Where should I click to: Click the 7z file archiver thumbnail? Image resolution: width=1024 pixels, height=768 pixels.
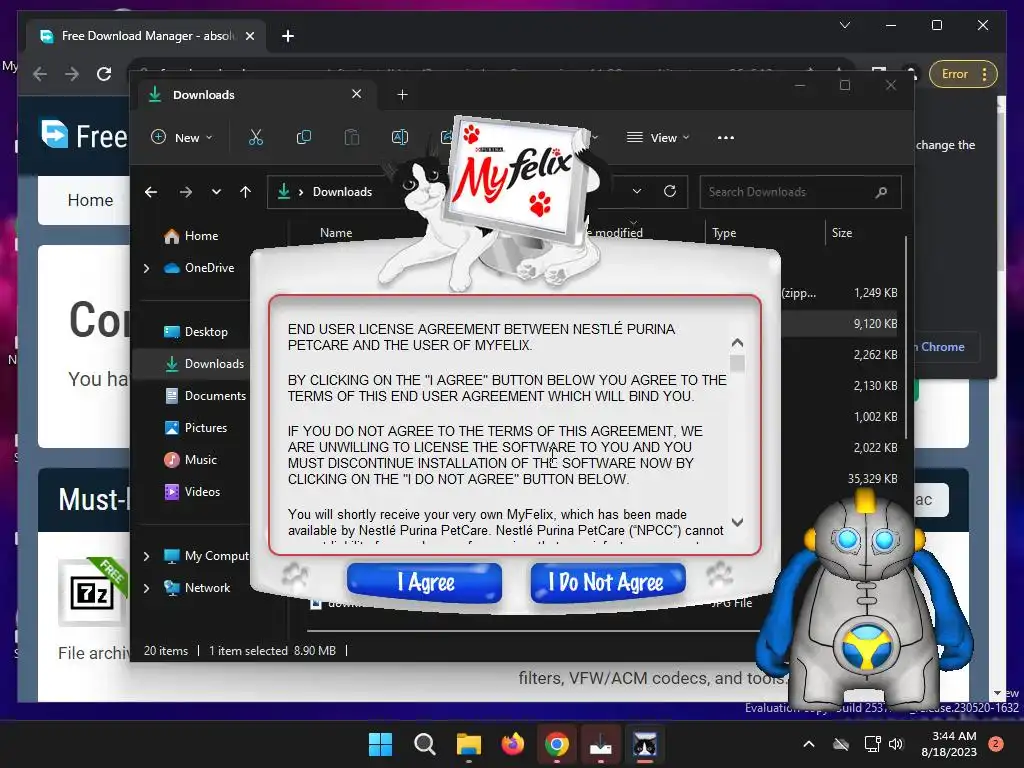tap(93, 592)
